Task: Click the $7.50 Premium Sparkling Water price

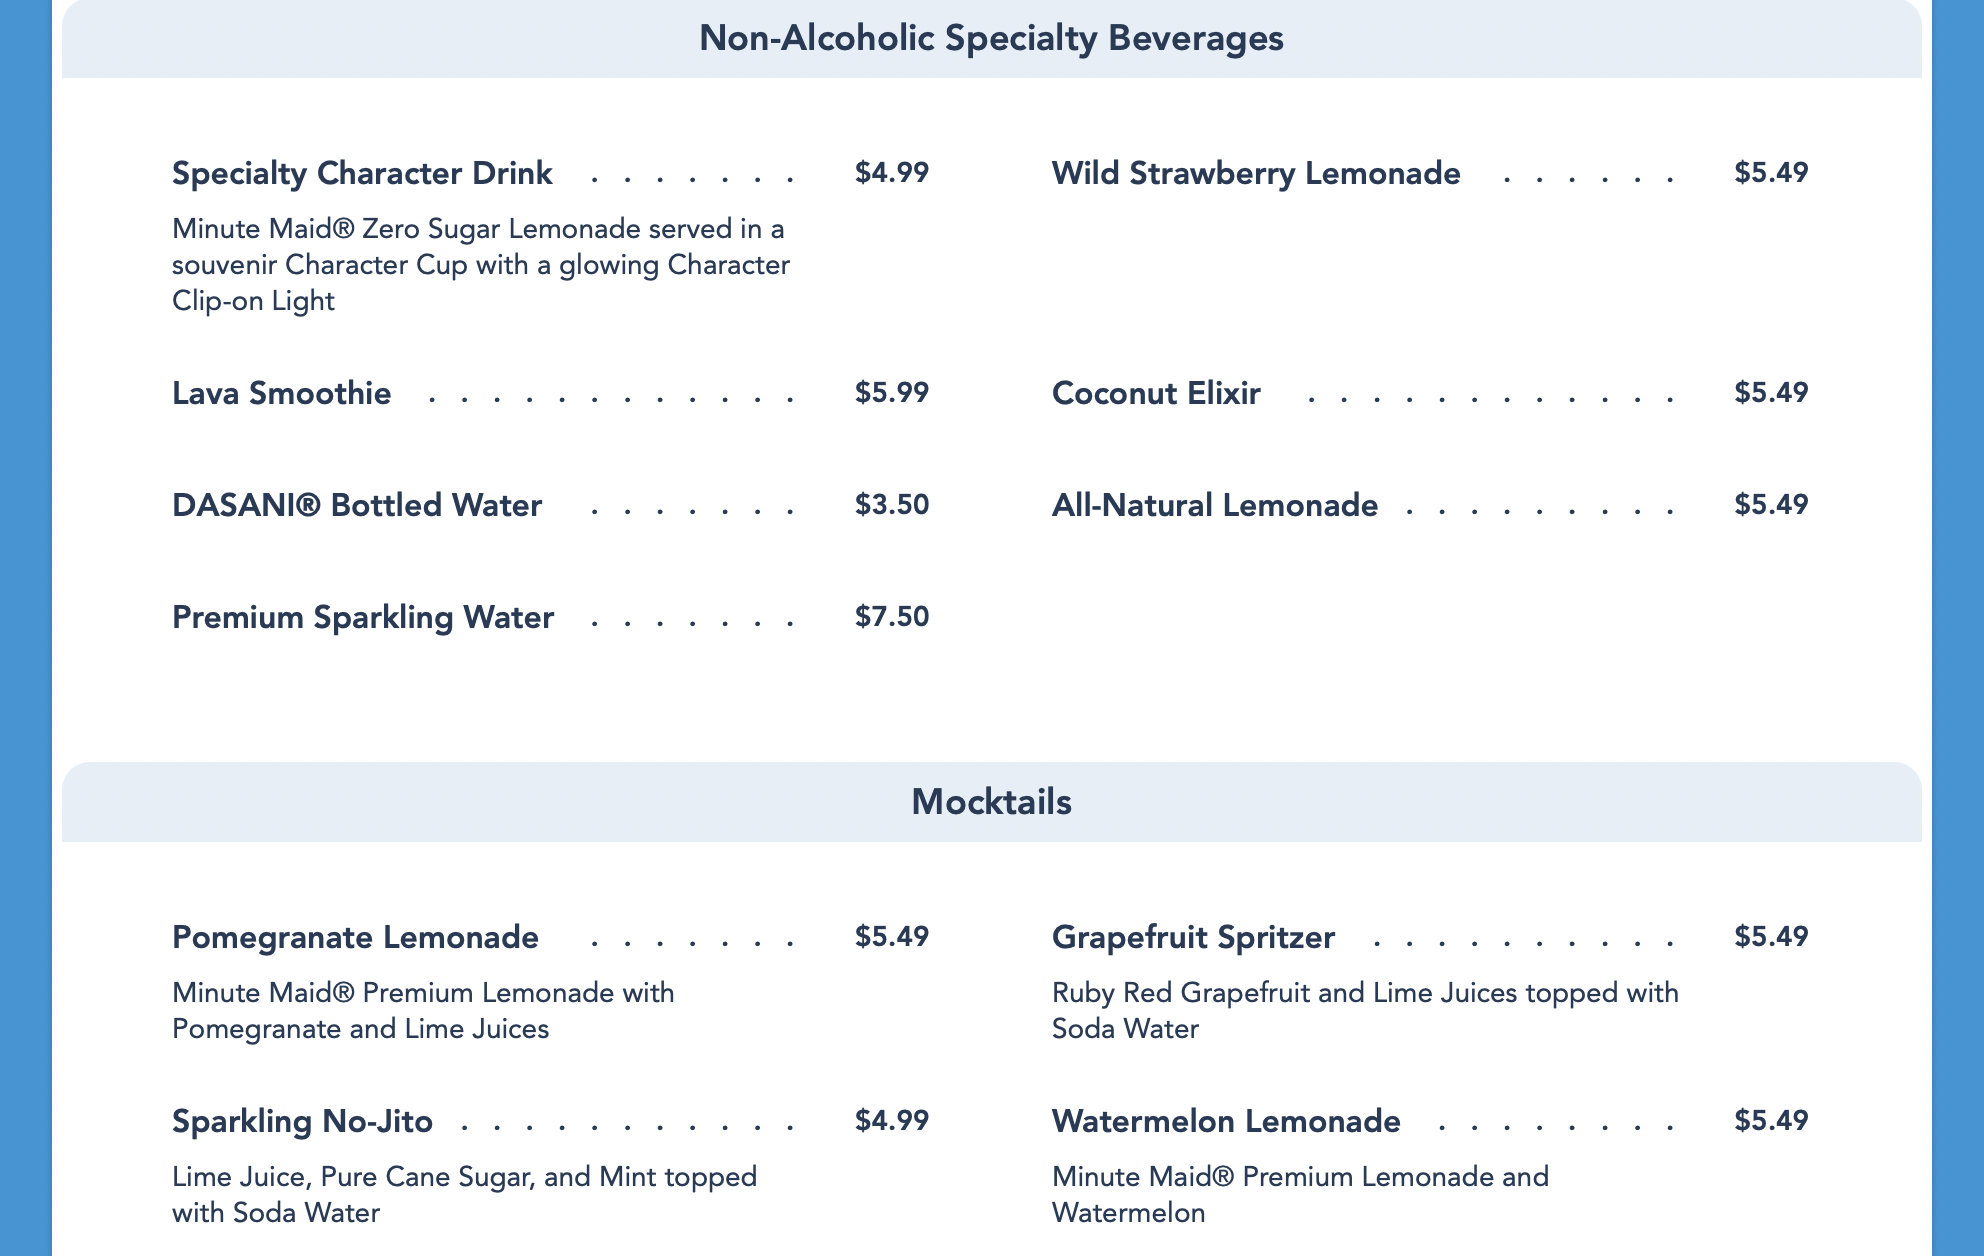Action: [x=892, y=616]
